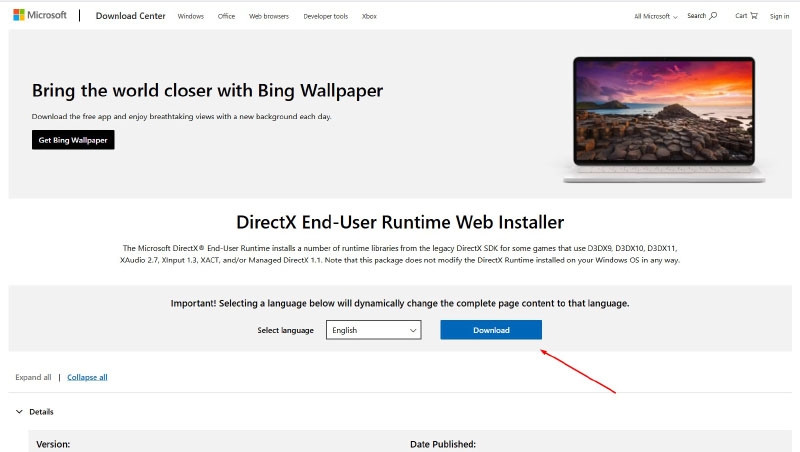The width and height of the screenshot is (800, 452).
Task: Click the blue Download button
Action: pyautogui.click(x=491, y=330)
